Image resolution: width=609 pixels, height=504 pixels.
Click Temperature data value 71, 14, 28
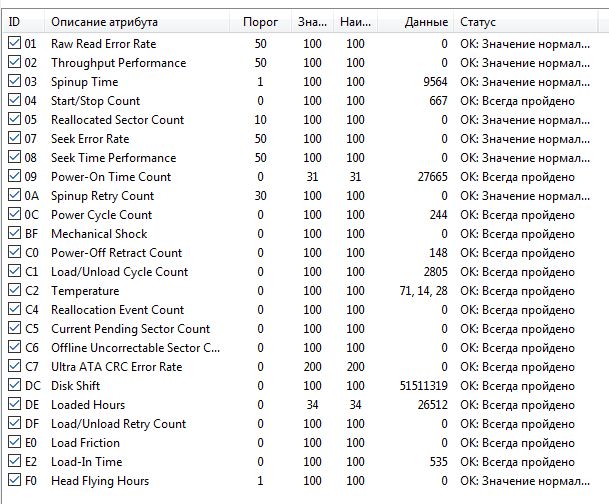423,291
